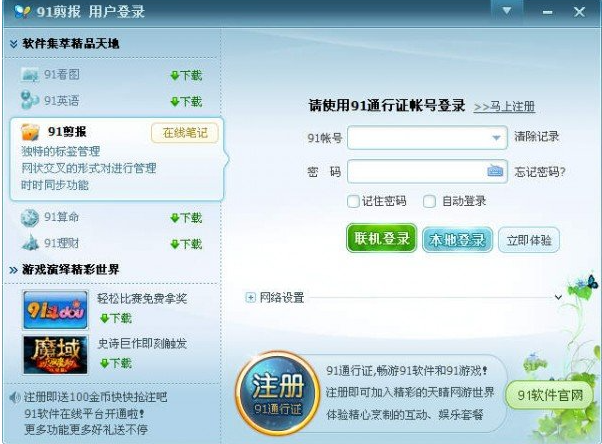Click the 91算命 fortune app icon
Viewport: 602px width, 444px height.
click(30, 217)
